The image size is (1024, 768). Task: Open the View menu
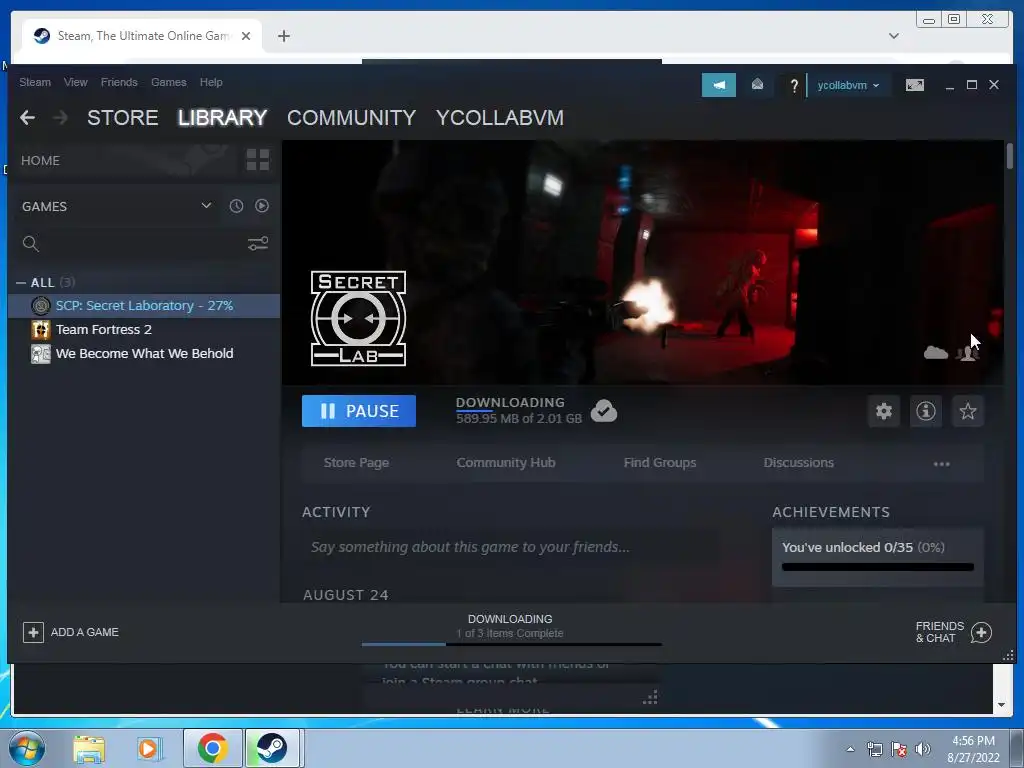pos(76,82)
